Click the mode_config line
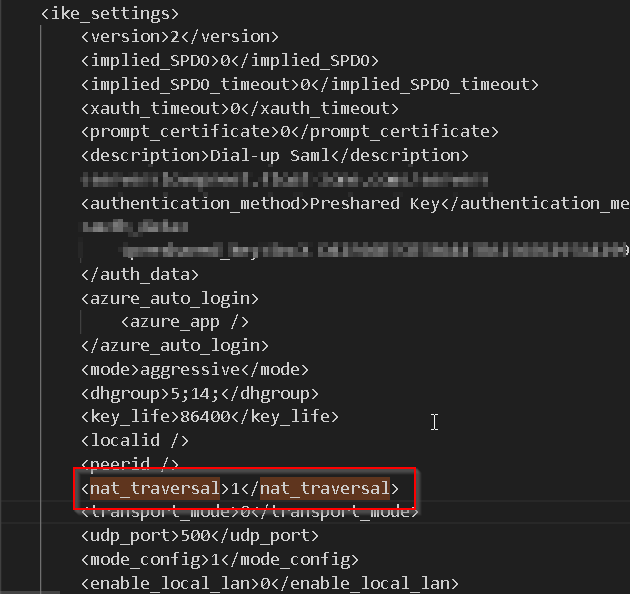 (220, 559)
